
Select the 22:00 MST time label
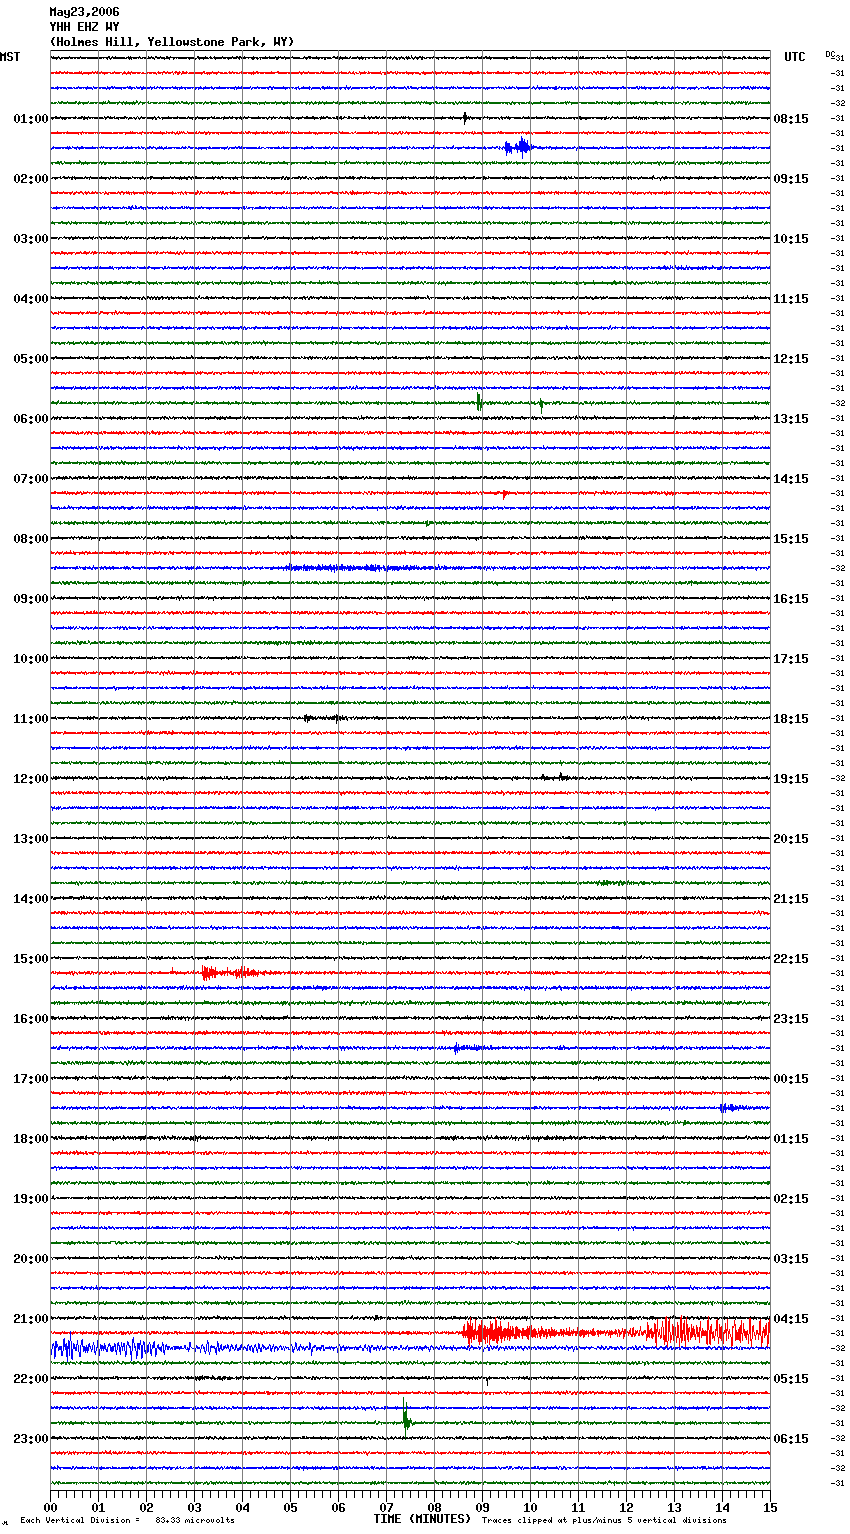tap(31, 1379)
